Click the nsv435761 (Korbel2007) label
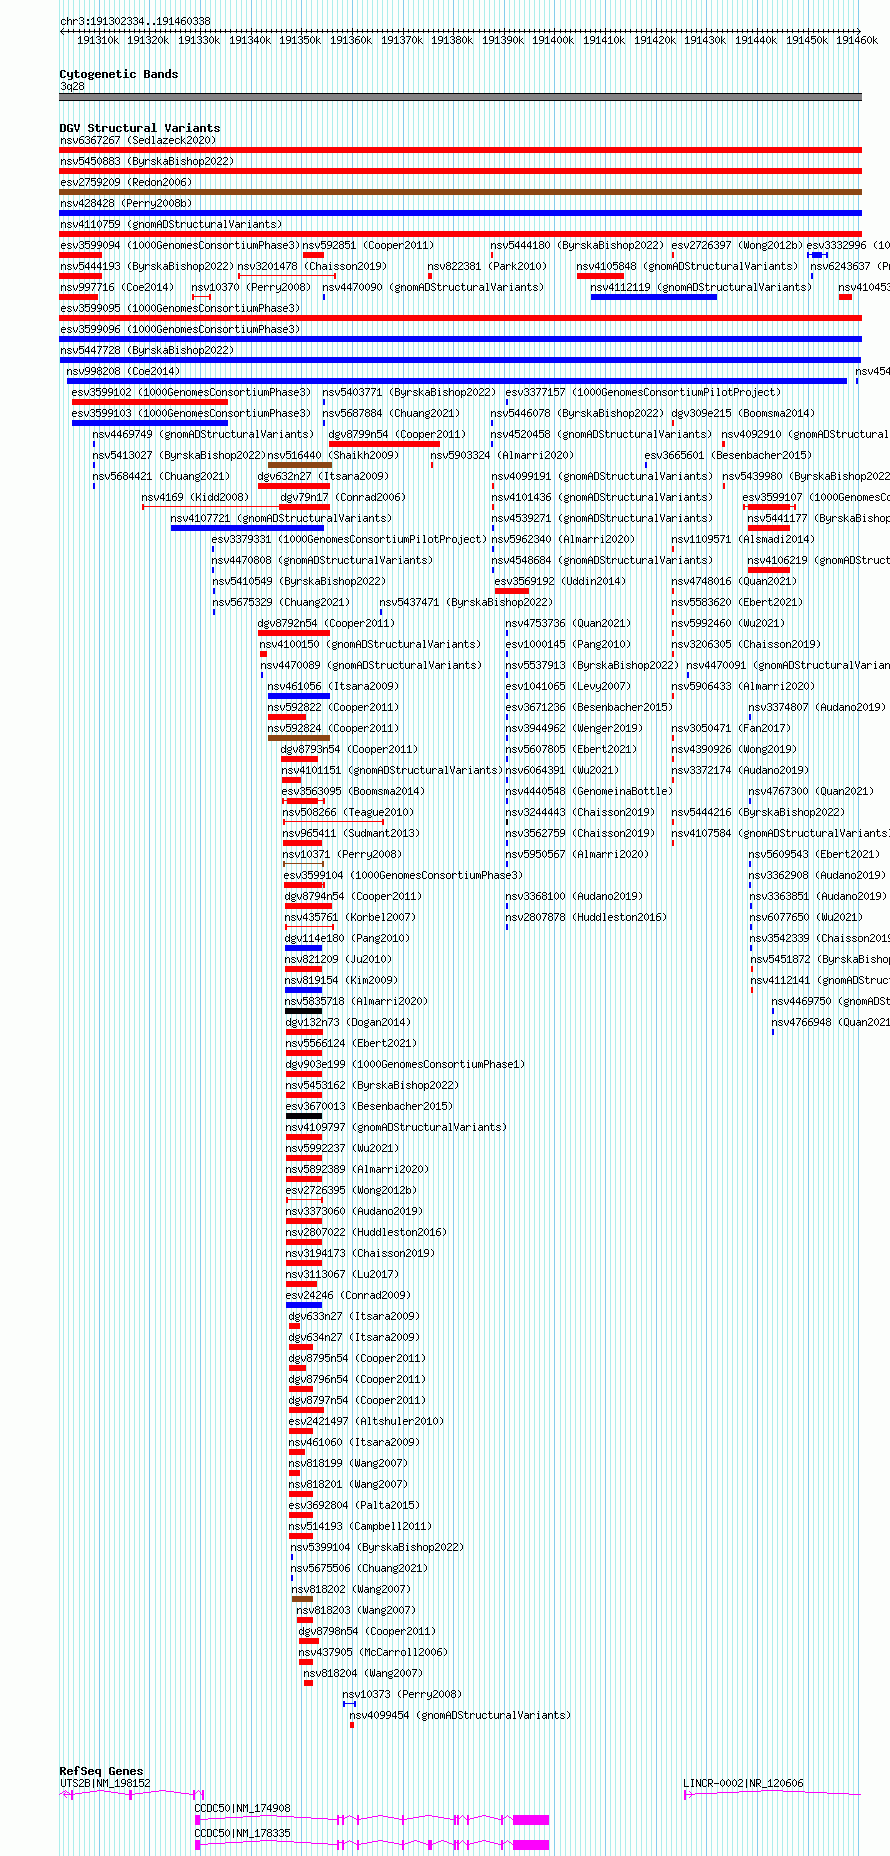Image resolution: width=890 pixels, height=1856 pixels. (351, 918)
